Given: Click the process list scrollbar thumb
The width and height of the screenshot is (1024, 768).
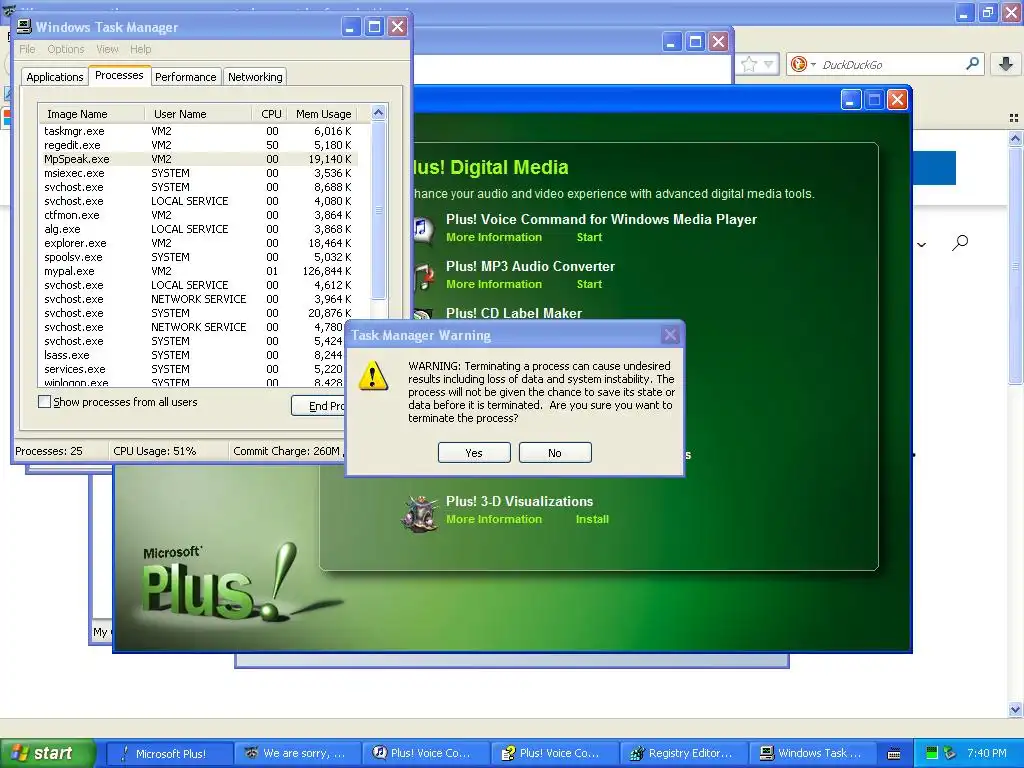Looking at the screenshot, I should click(x=378, y=210).
